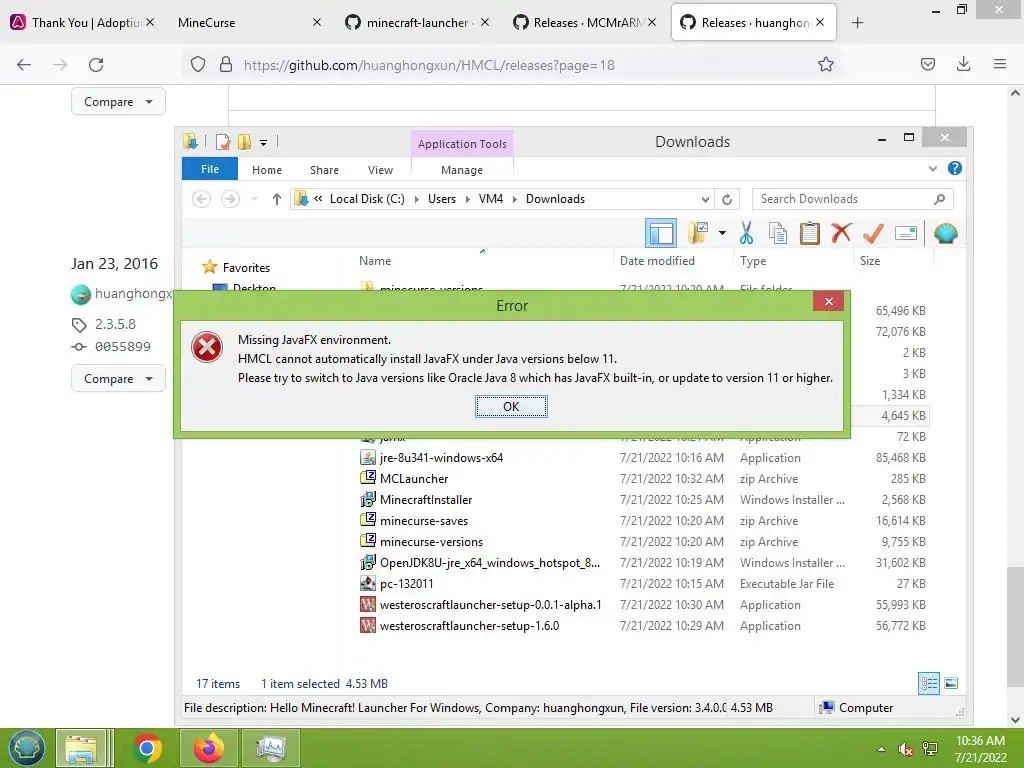Open the Firefox hamburger menu
The width and height of the screenshot is (1024, 768).
[1000, 64]
